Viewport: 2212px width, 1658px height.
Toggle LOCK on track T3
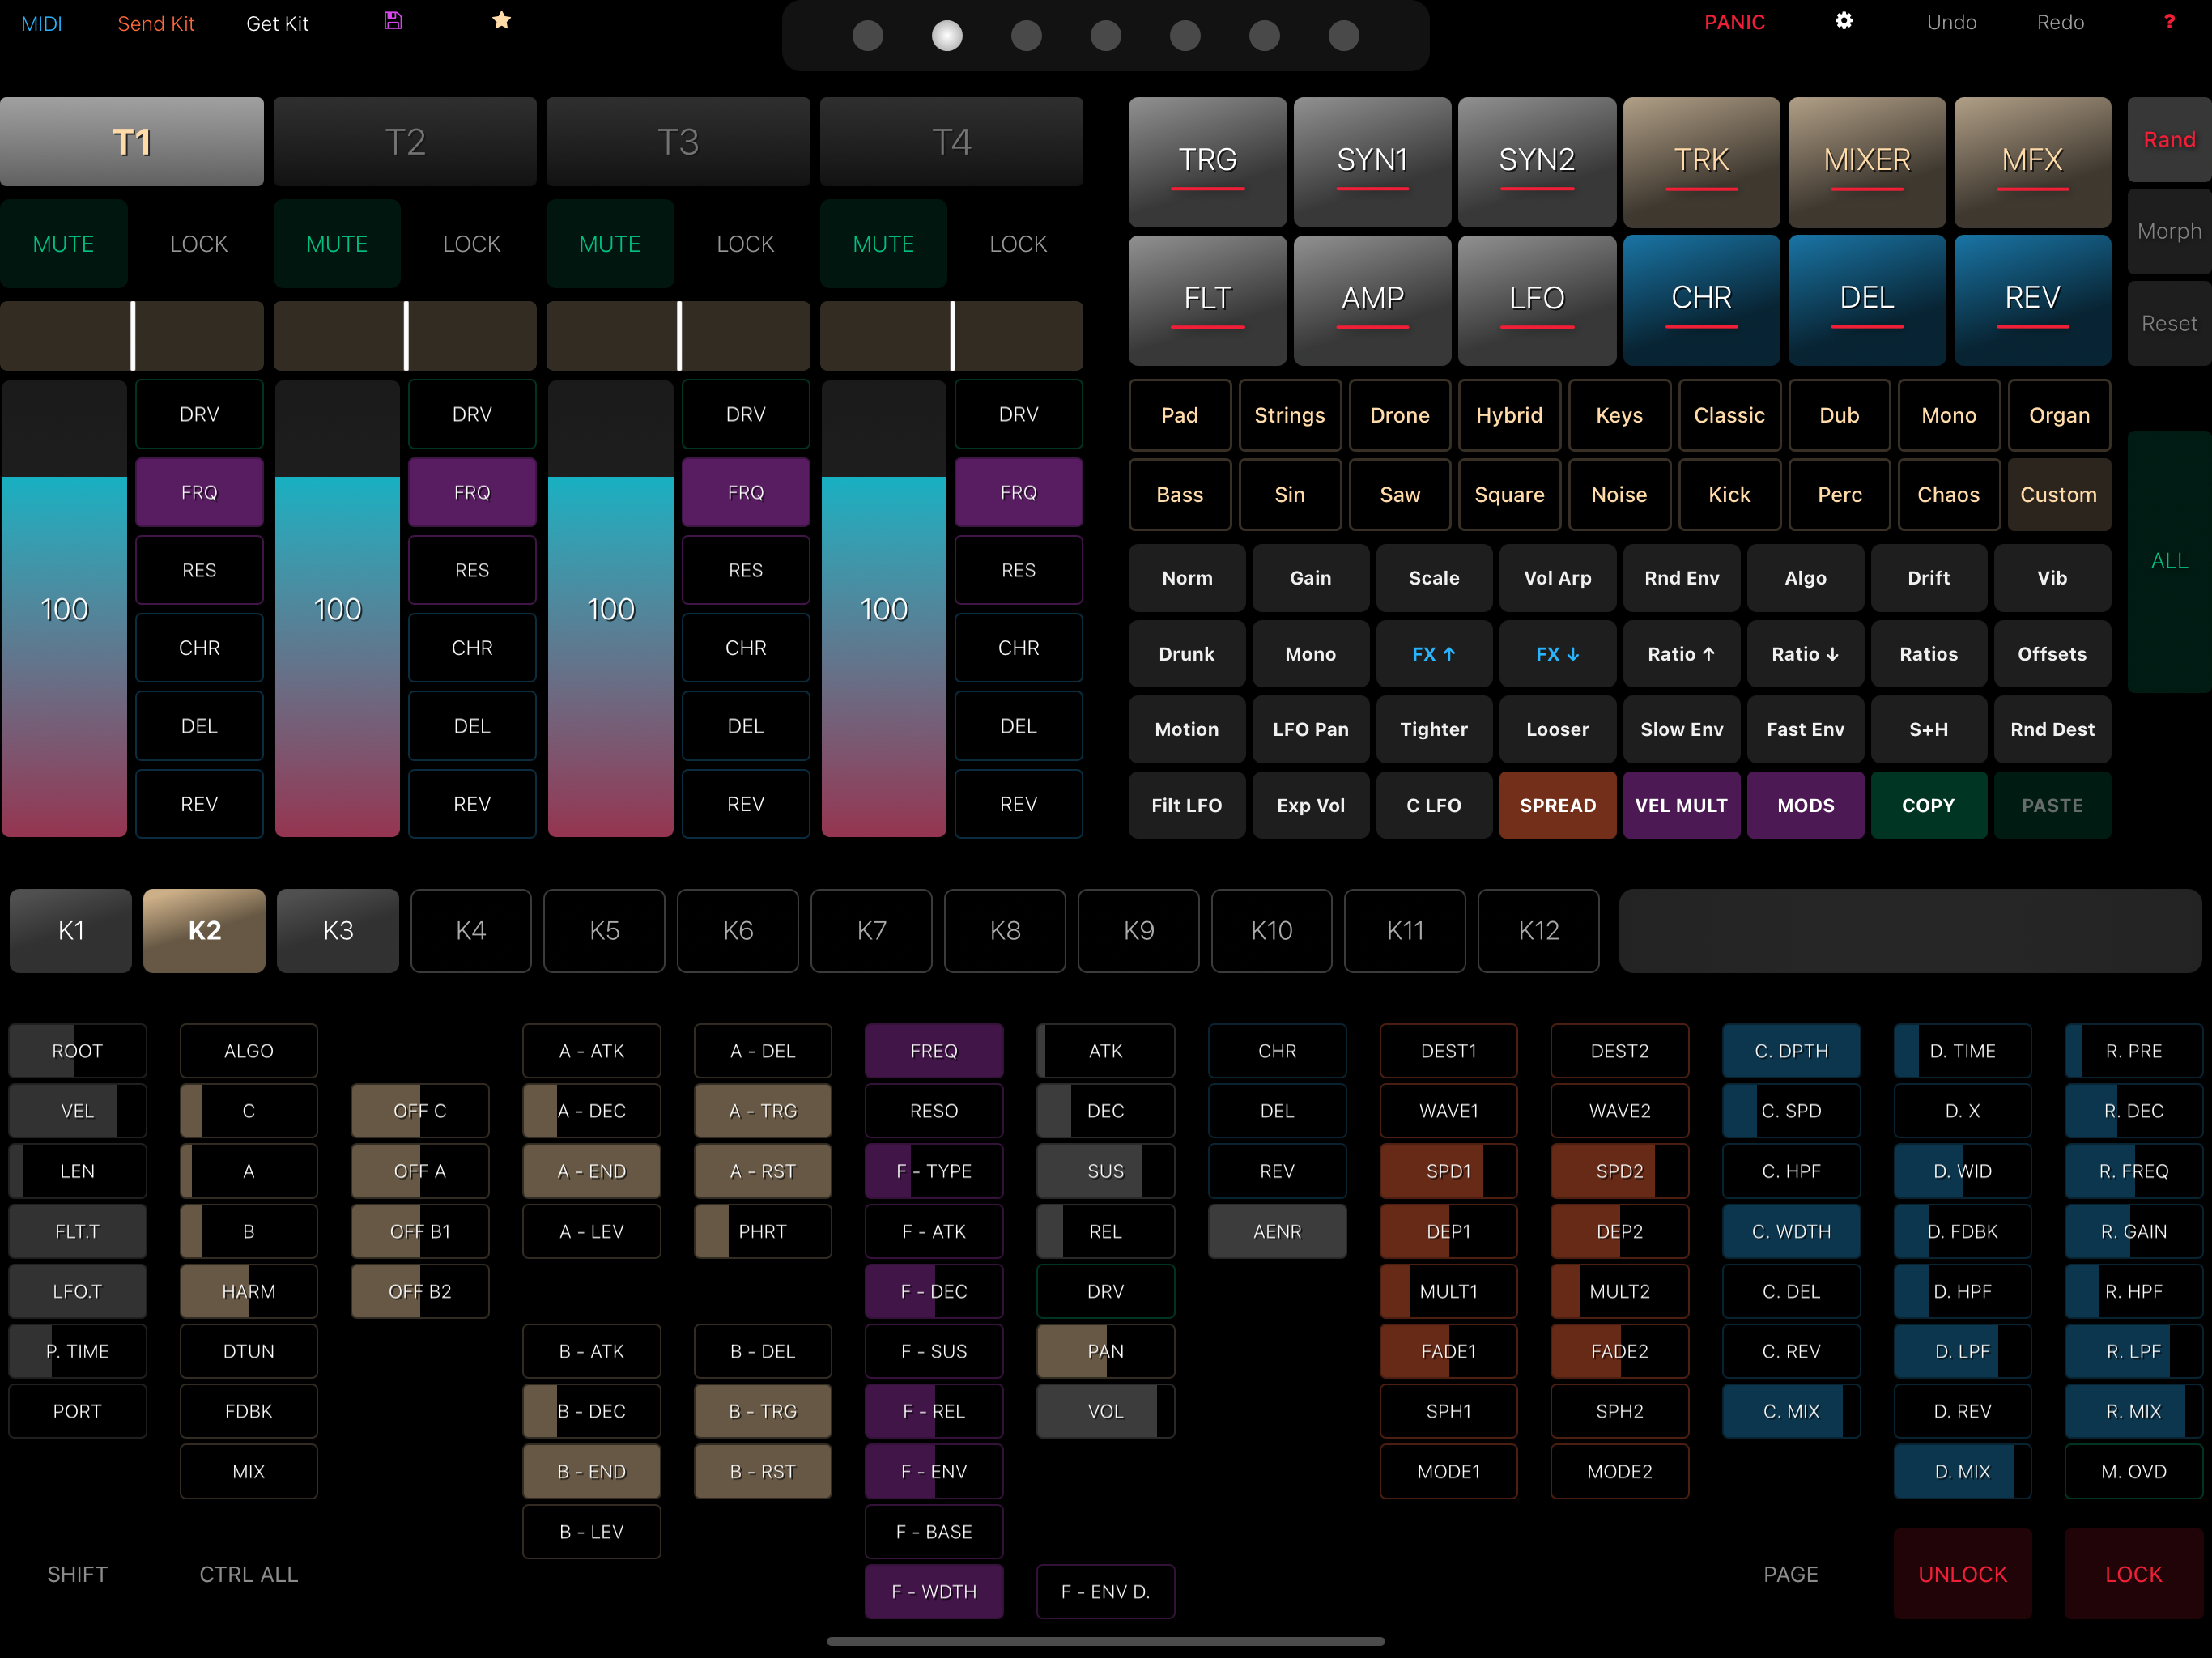coord(745,244)
